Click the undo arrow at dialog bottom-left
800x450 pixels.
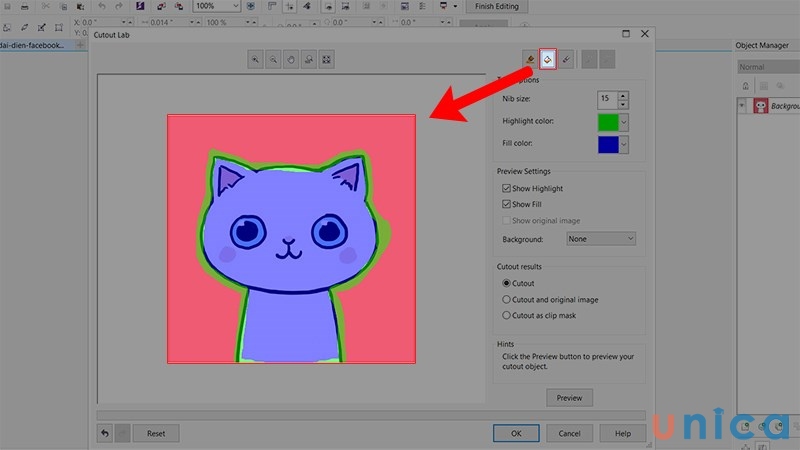click(x=104, y=434)
